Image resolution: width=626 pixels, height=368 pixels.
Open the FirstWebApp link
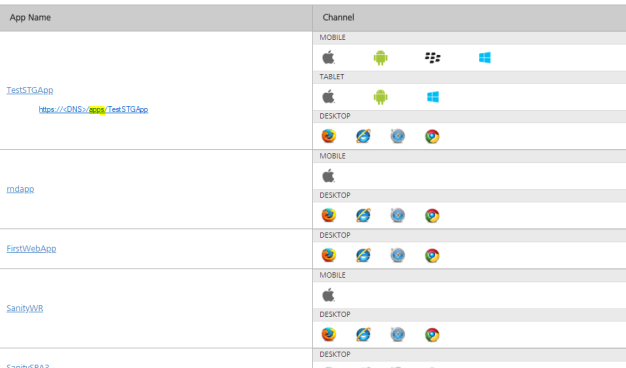click(x=31, y=249)
